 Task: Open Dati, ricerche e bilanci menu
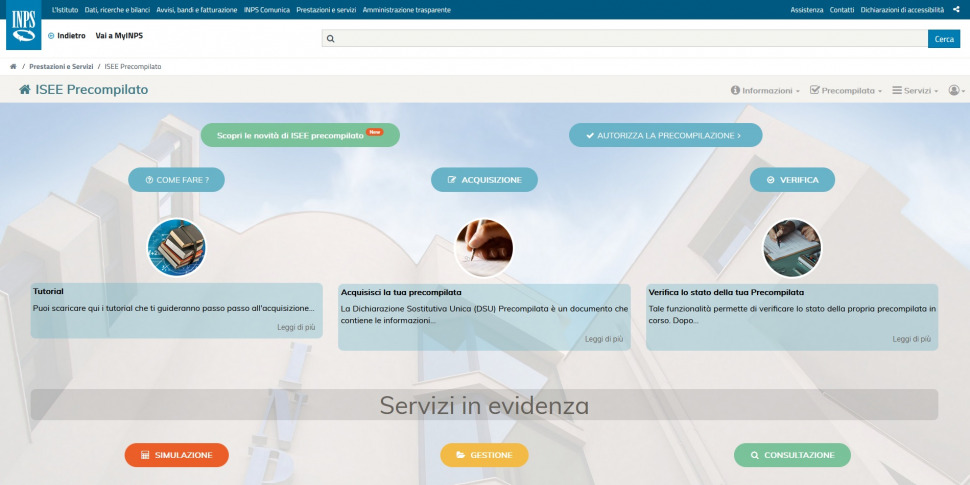point(117,10)
